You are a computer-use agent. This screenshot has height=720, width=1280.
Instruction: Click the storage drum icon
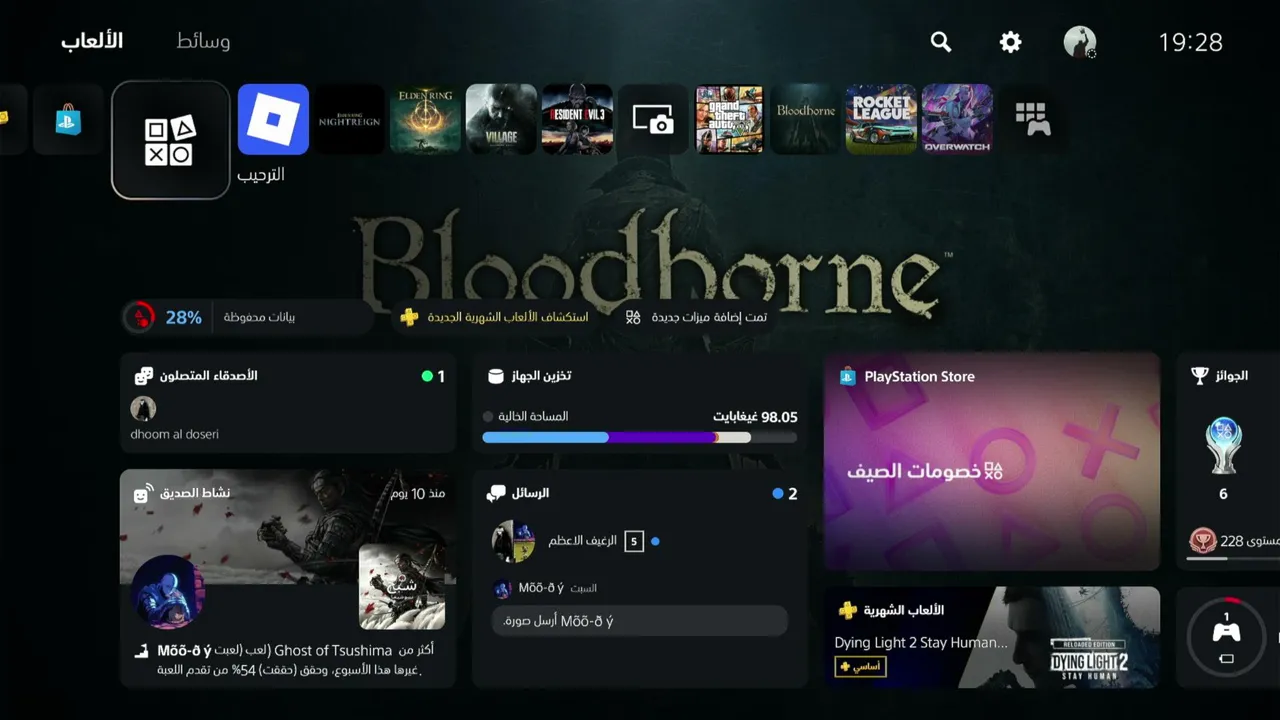tap(495, 376)
